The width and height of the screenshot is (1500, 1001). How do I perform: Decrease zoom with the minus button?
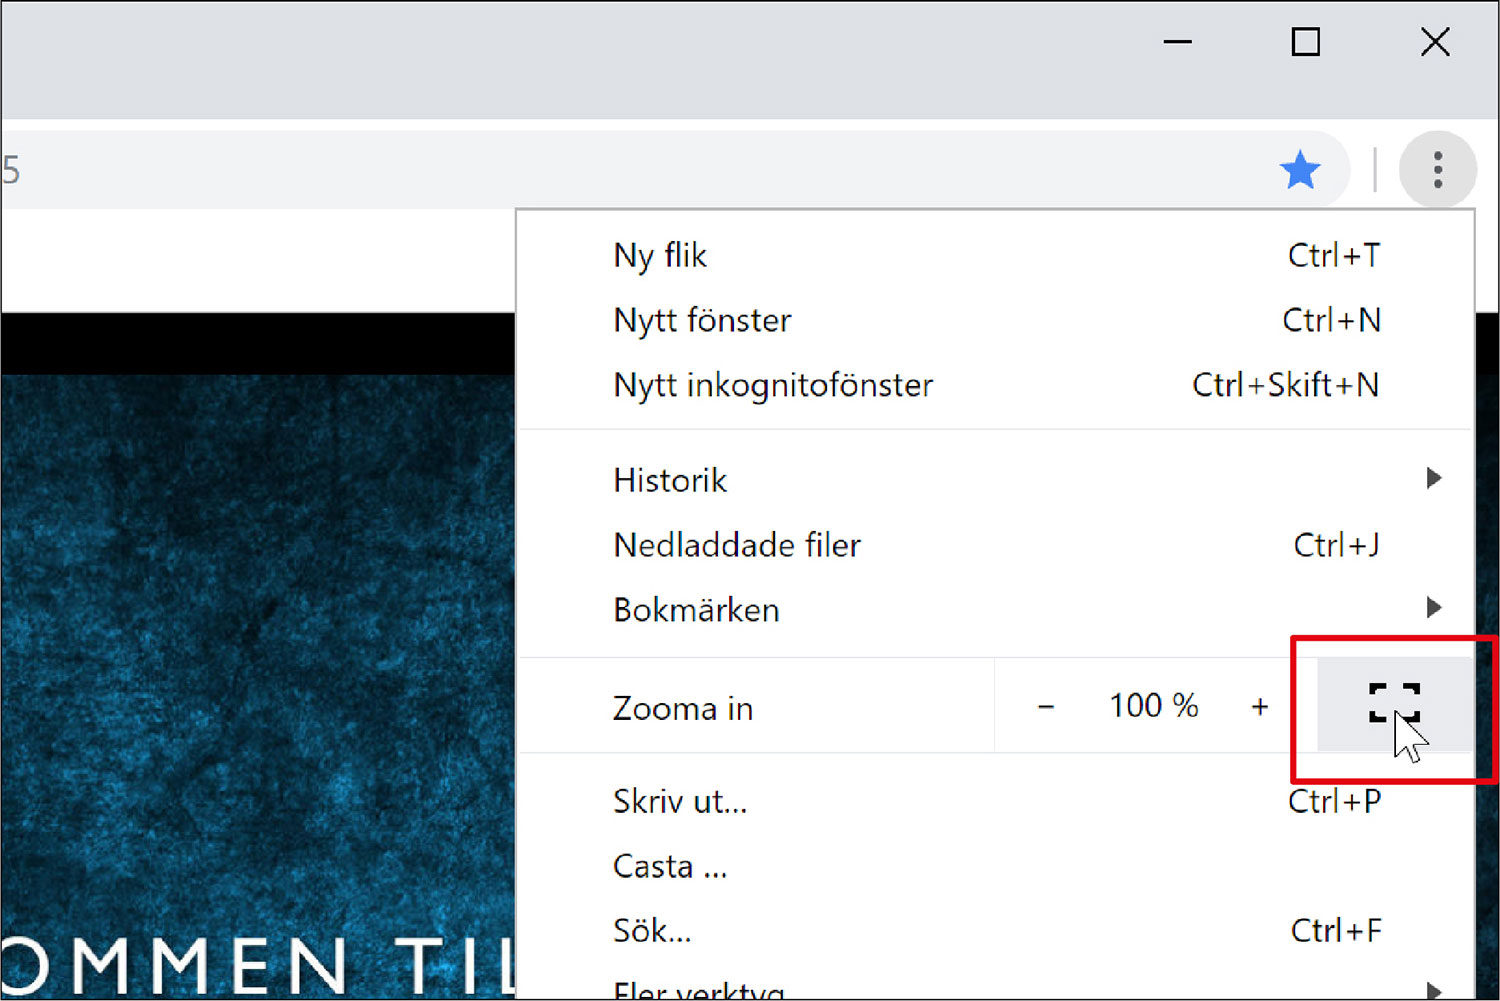(1046, 707)
